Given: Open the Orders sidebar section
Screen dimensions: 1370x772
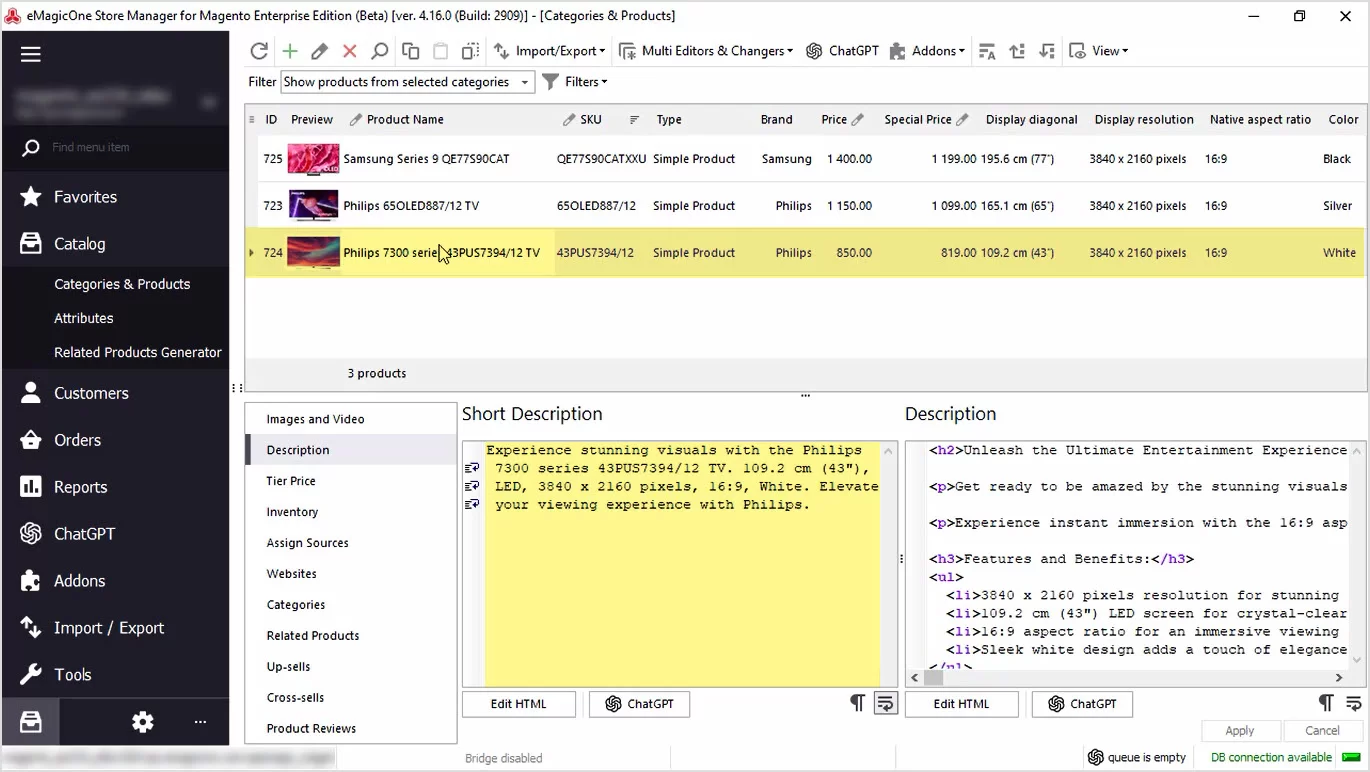Looking at the screenshot, I should (115, 440).
